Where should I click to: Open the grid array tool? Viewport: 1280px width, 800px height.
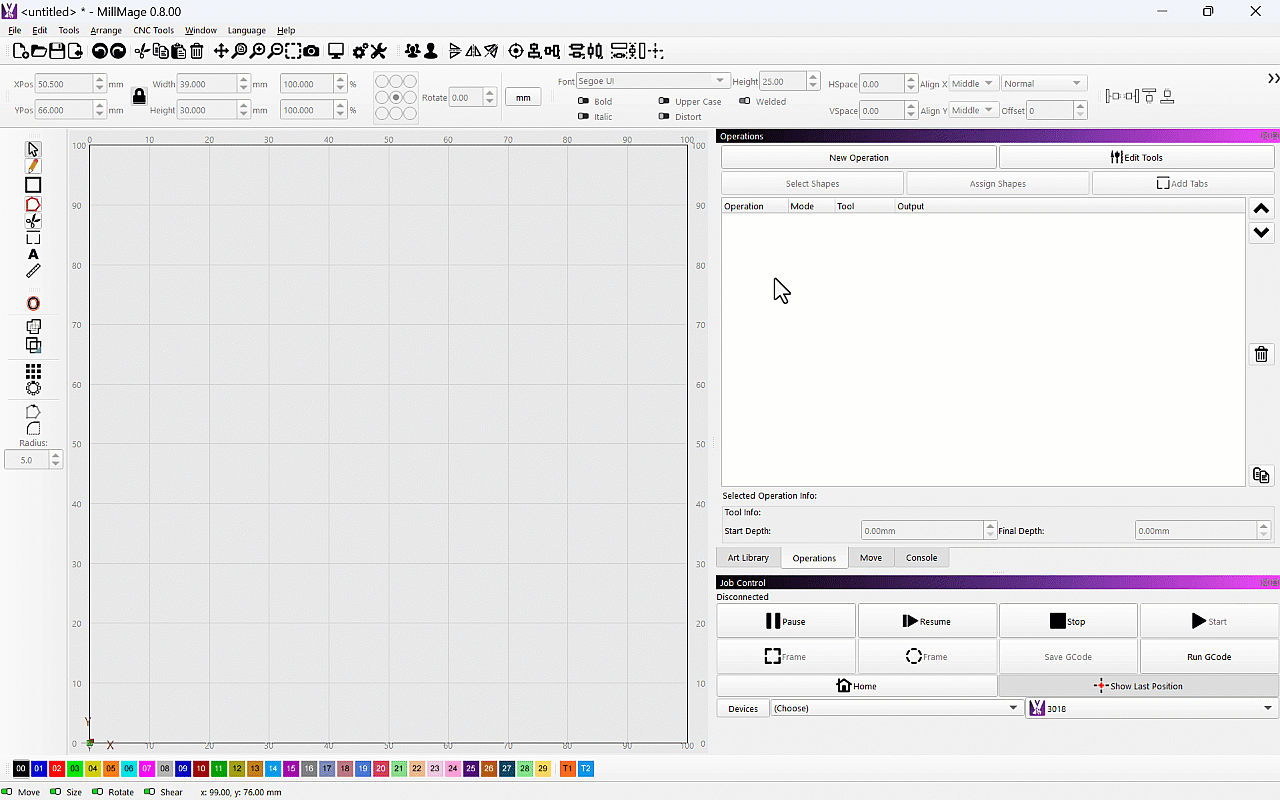[33, 371]
